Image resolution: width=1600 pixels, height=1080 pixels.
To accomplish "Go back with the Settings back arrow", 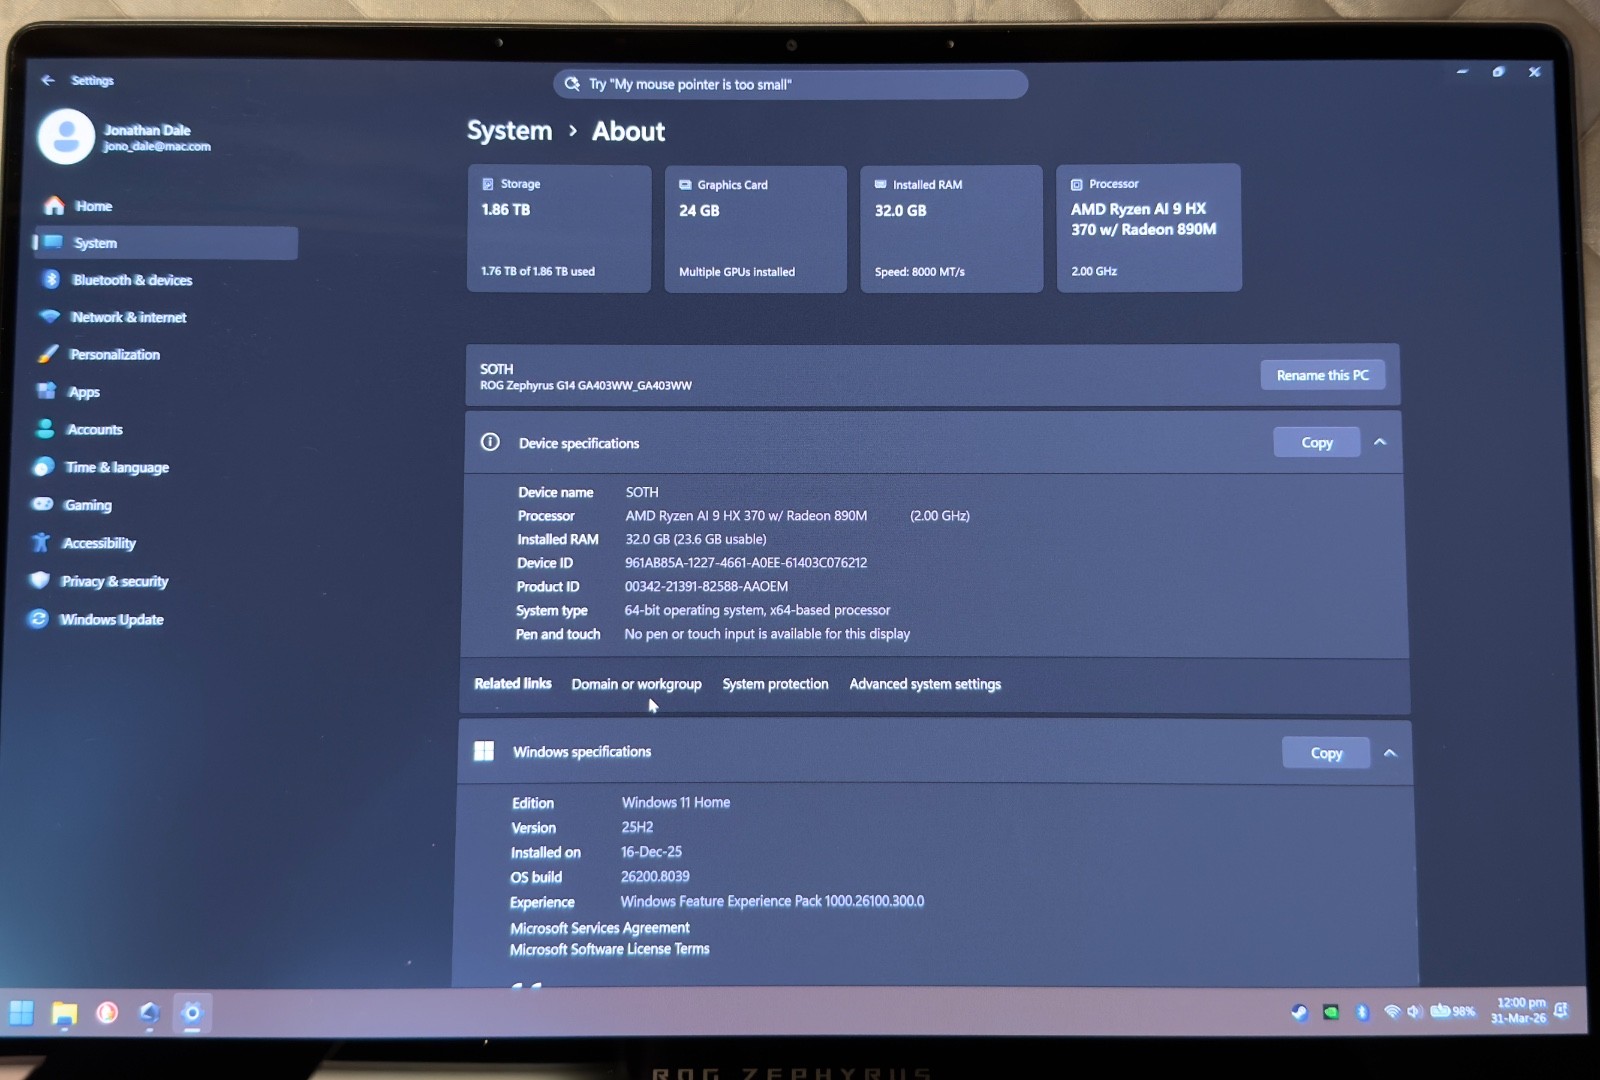I will tap(48, 80).
